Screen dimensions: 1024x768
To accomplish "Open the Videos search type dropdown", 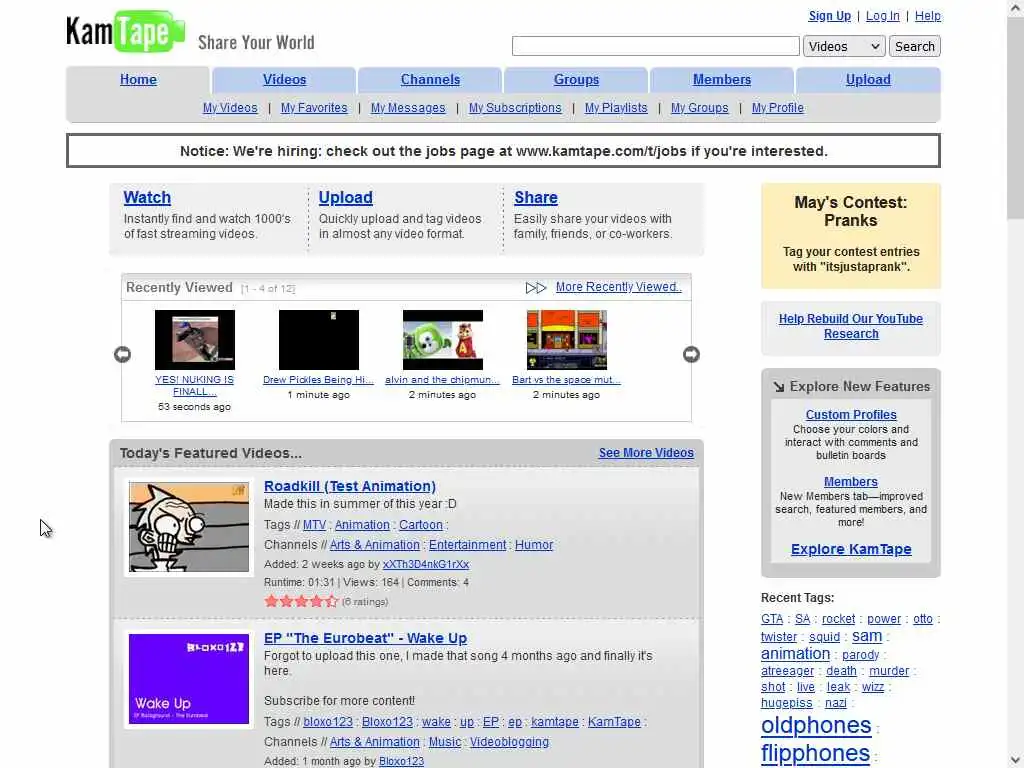I will coord(844,46).
